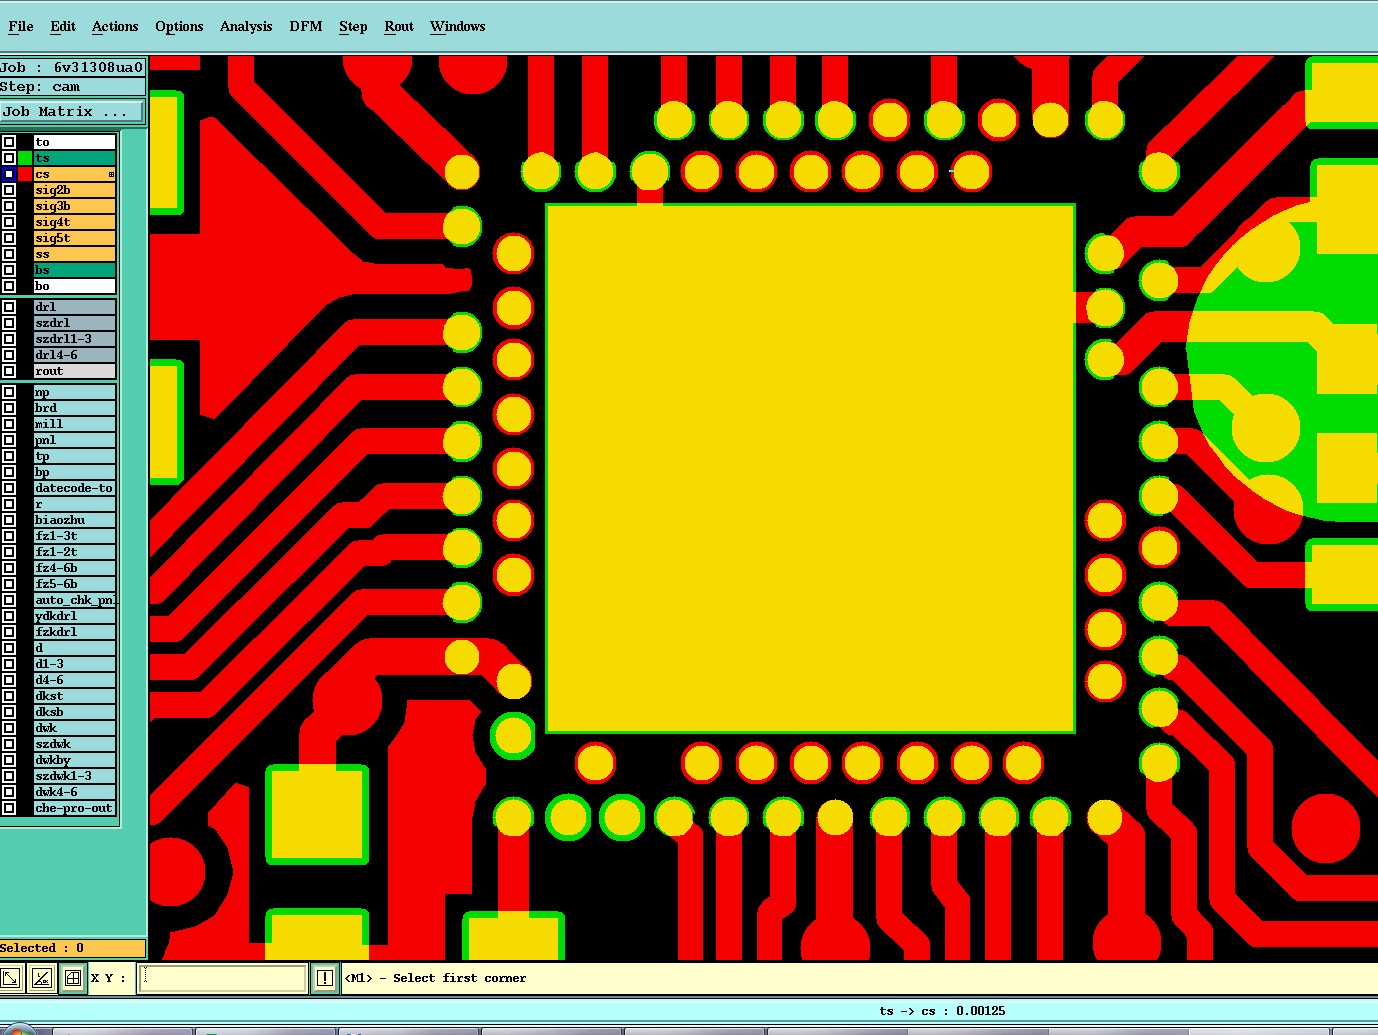The width and height of the screenshot is (1378, 1035).
Task: Select the bs layer name
Action: 75,270
